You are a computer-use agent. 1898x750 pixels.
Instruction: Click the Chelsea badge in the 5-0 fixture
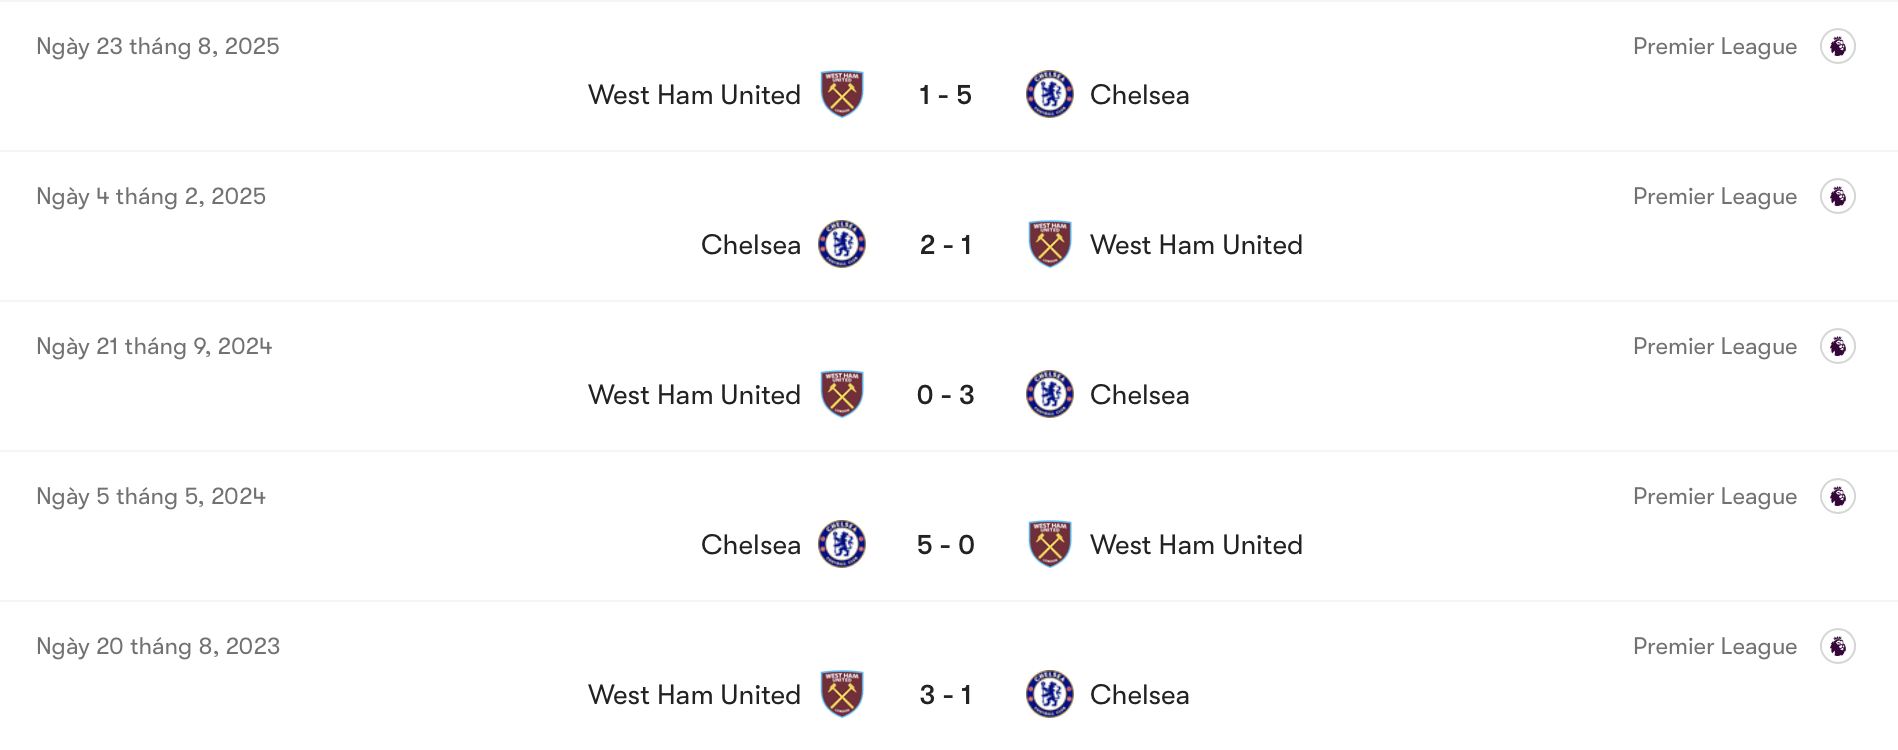pos(843,545)
